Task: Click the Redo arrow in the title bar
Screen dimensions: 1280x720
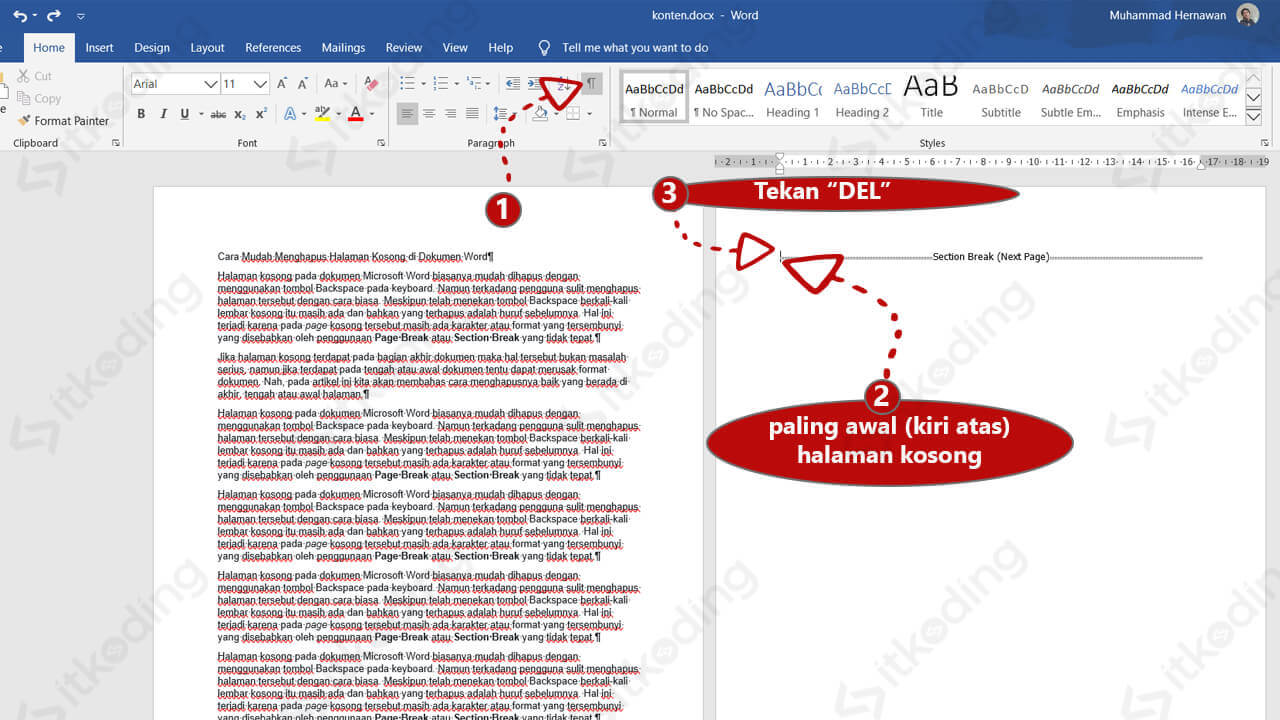Action: 54,15
